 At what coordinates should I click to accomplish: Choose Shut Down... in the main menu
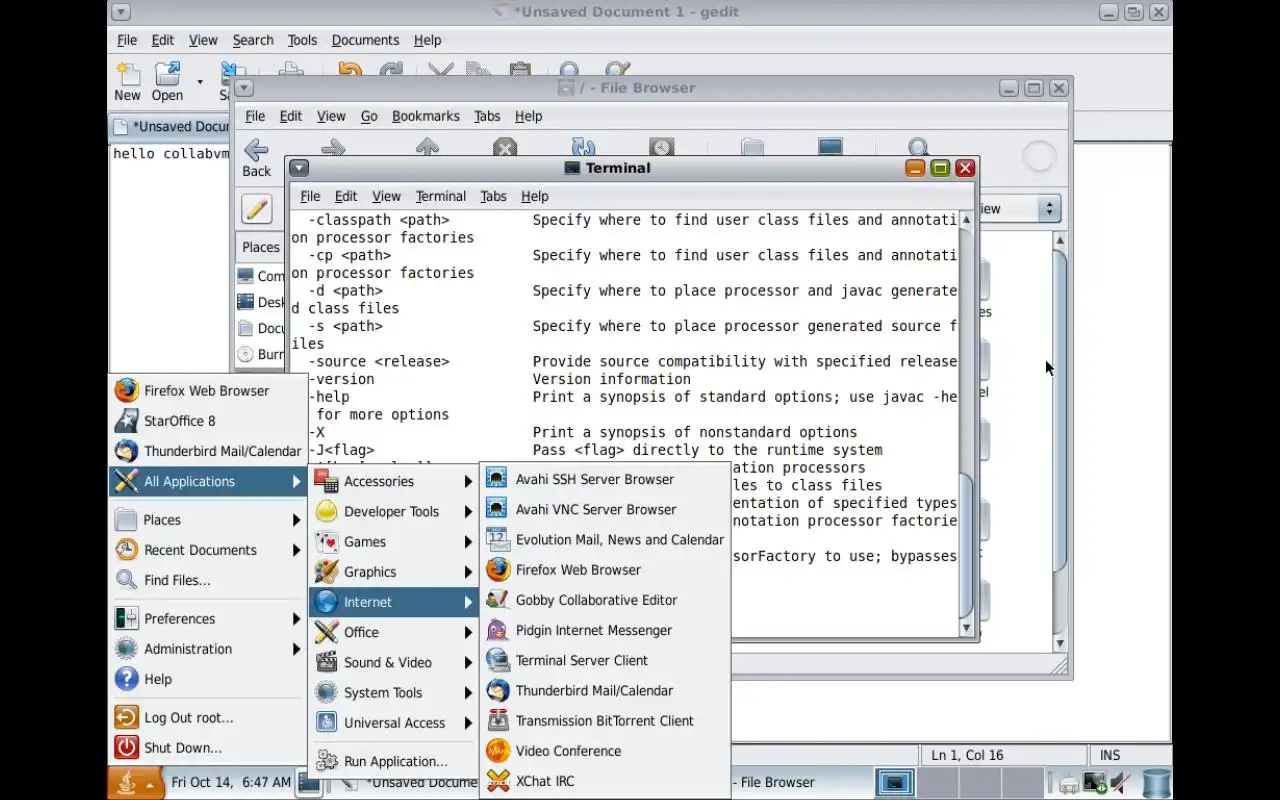pos(207,748)
